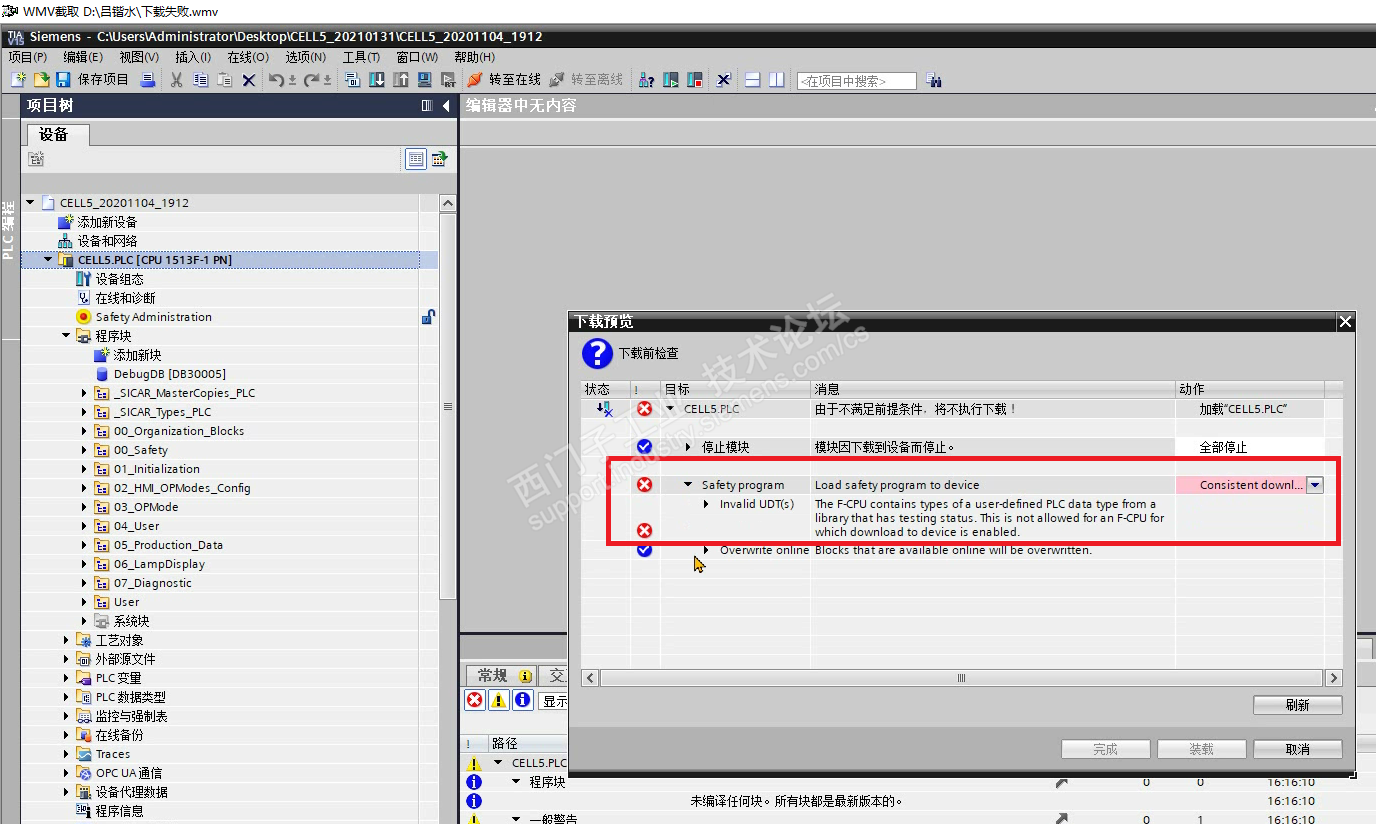Click the 保存项目 save project button
The width and height of the screenshot is (1376, 824).
coord(93,80)
